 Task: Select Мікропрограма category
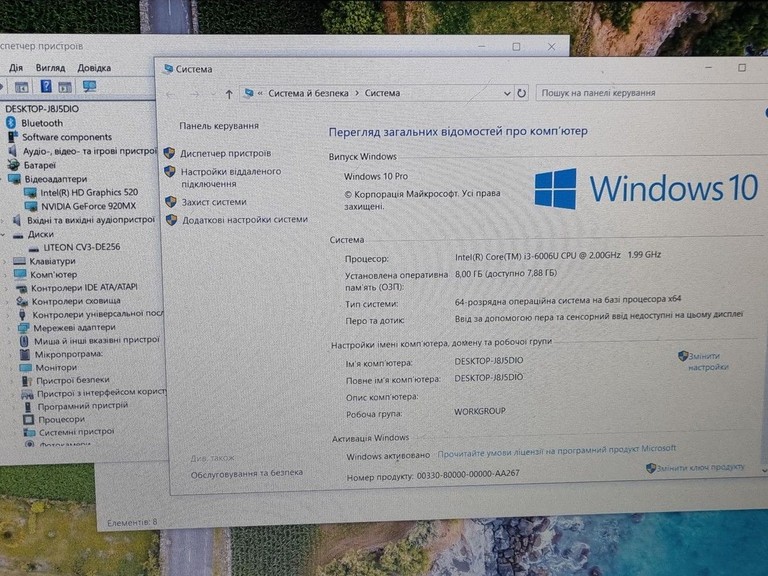click(69, 354)
